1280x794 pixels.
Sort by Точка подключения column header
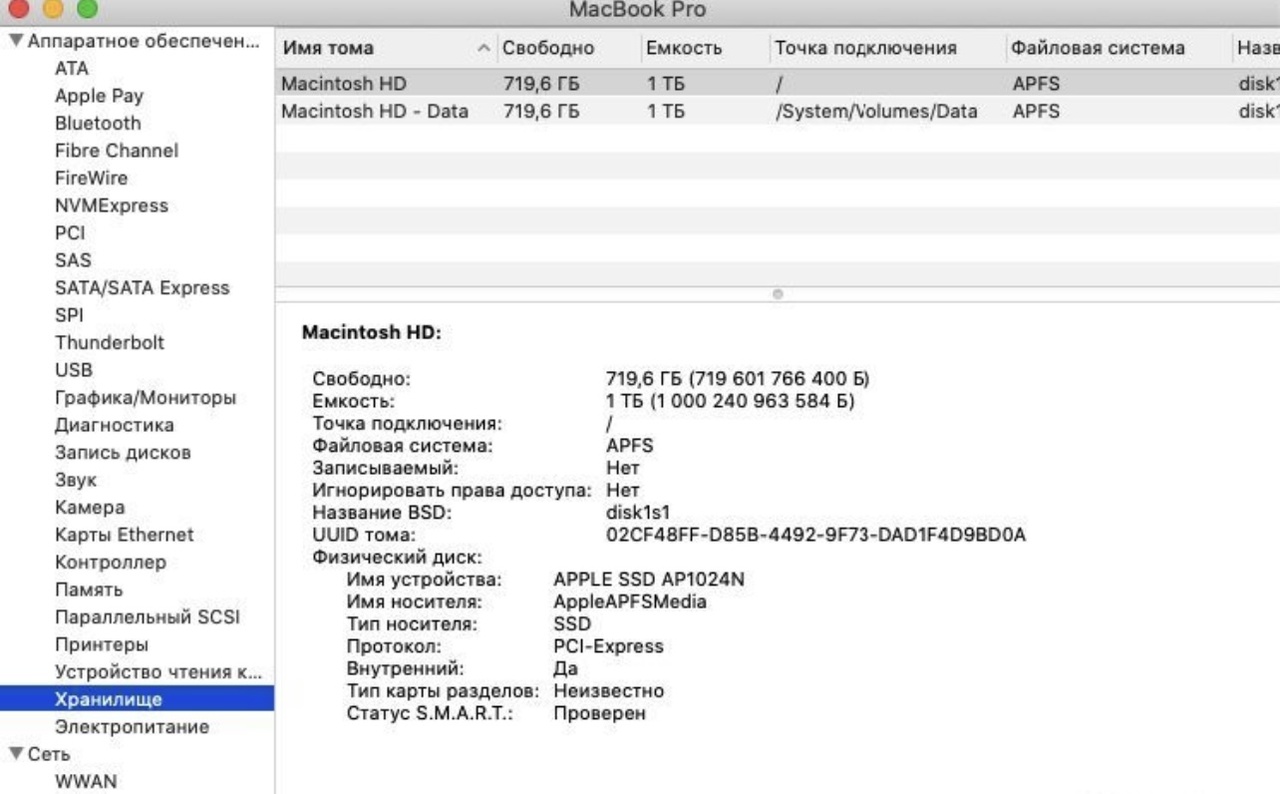tap(866, 48)
